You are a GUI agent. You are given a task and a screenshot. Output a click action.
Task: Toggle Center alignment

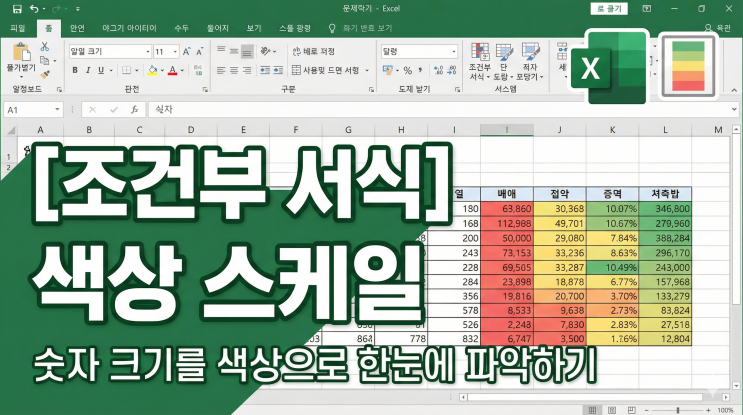click(234, 70)
